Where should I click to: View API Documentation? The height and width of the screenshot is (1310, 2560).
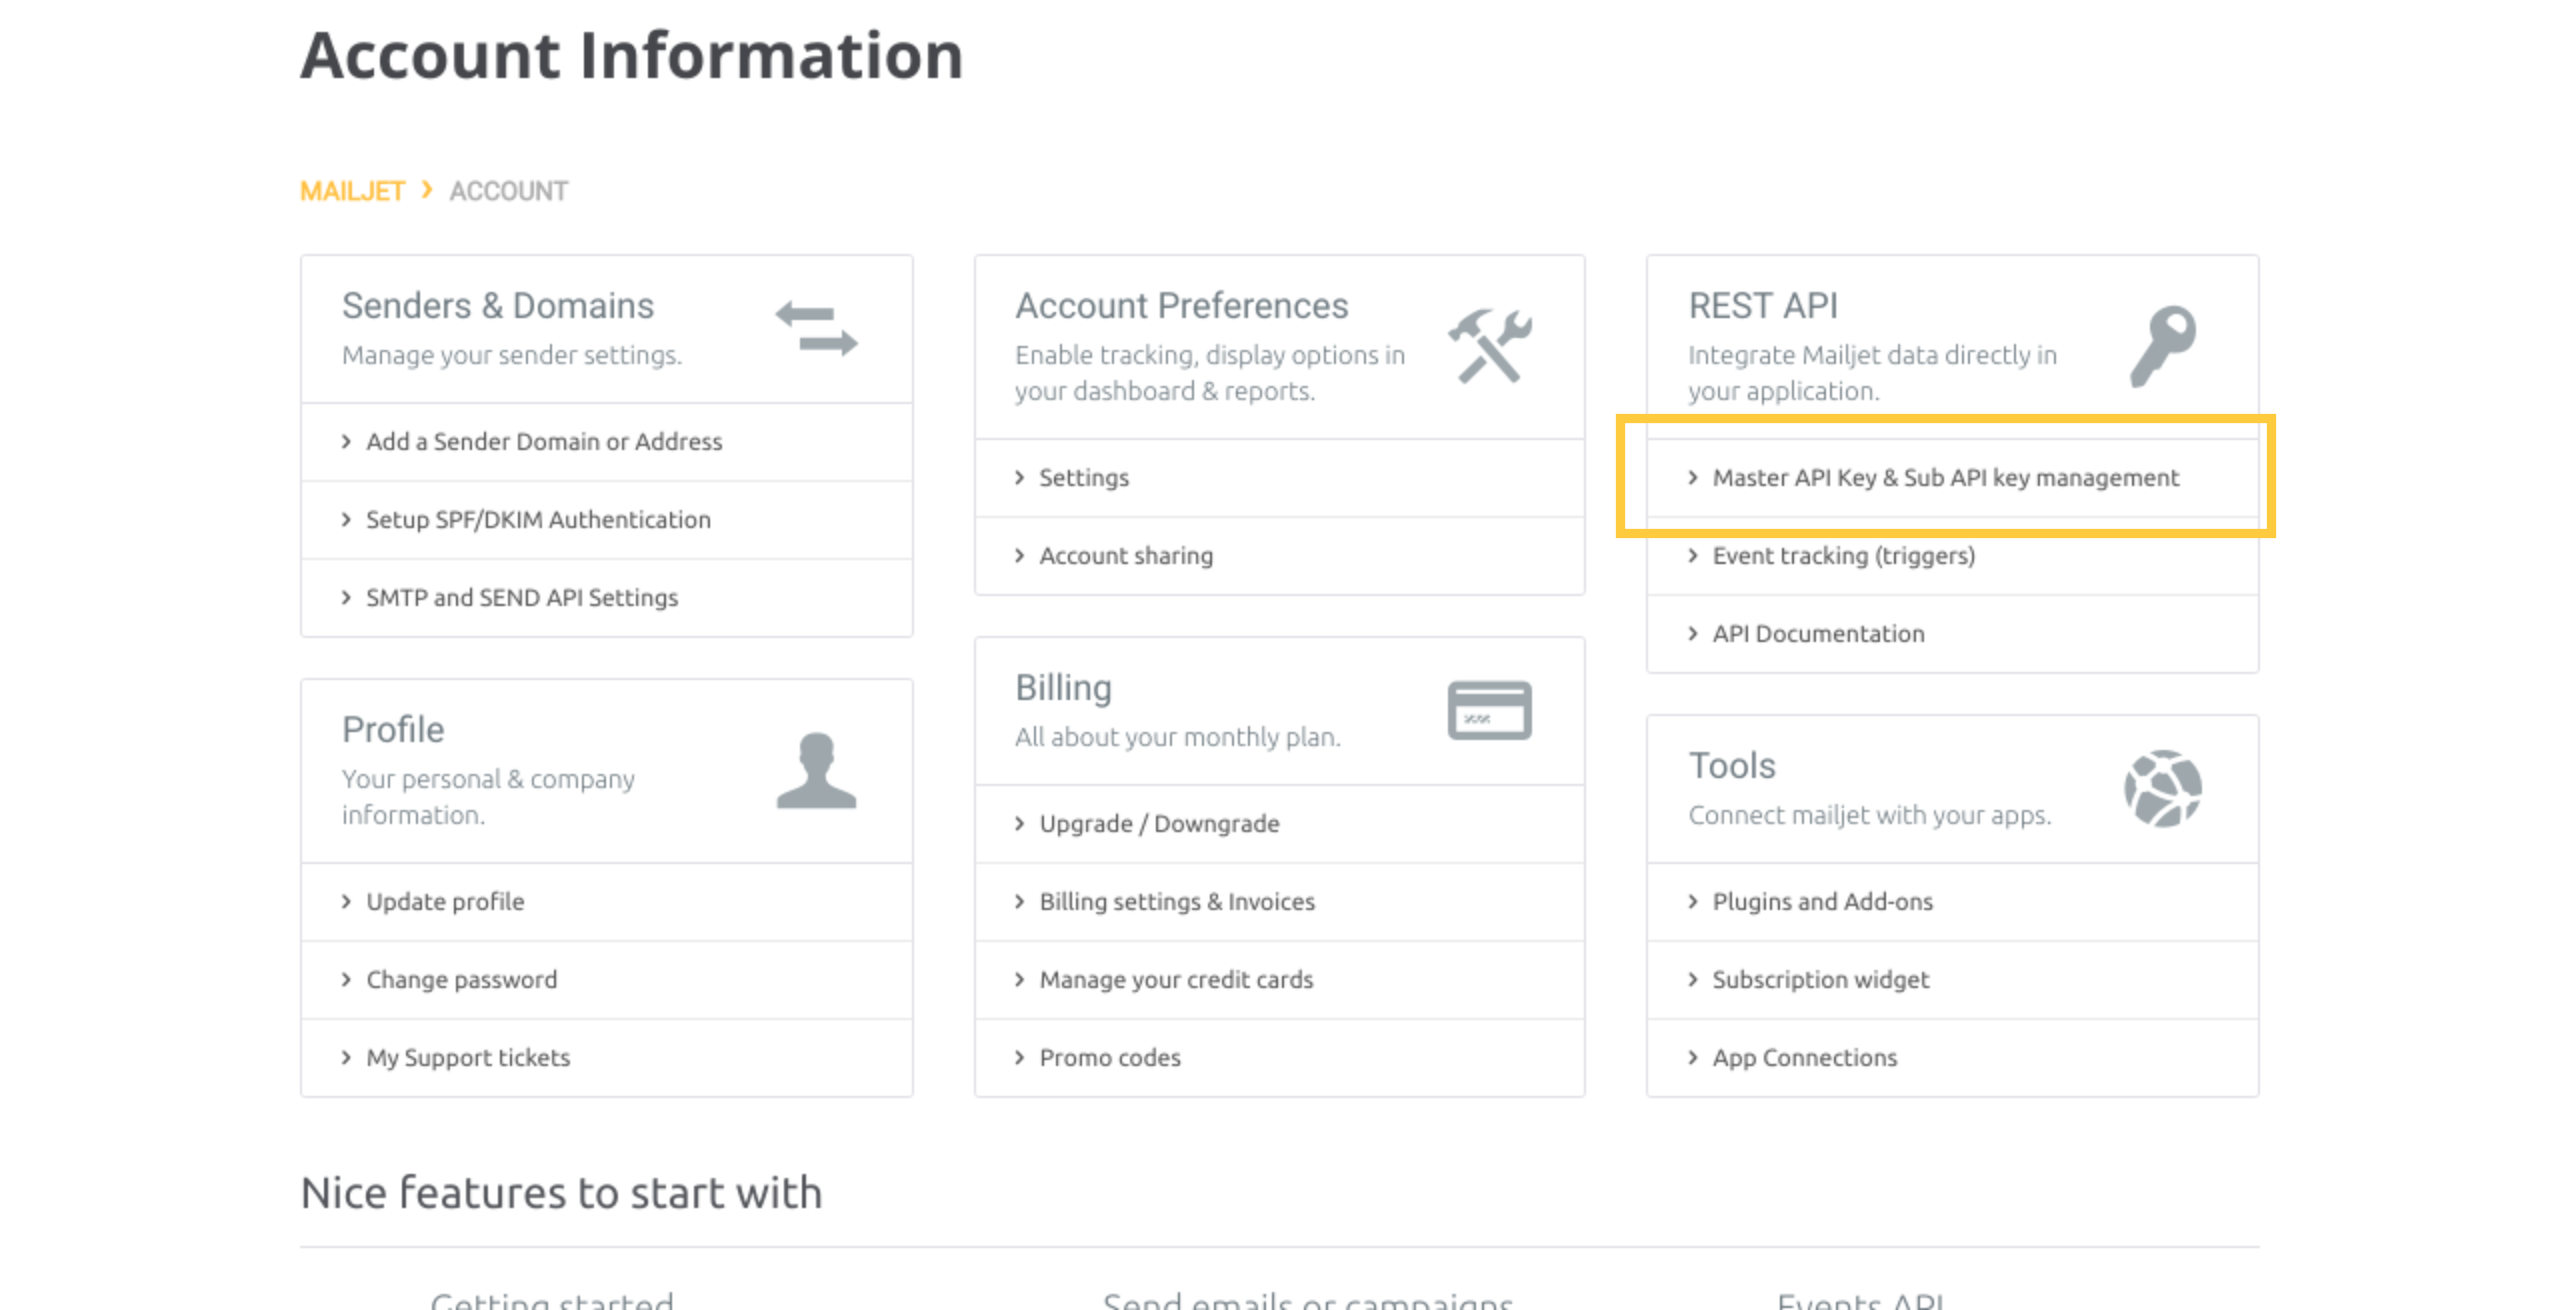(1817, 634)
